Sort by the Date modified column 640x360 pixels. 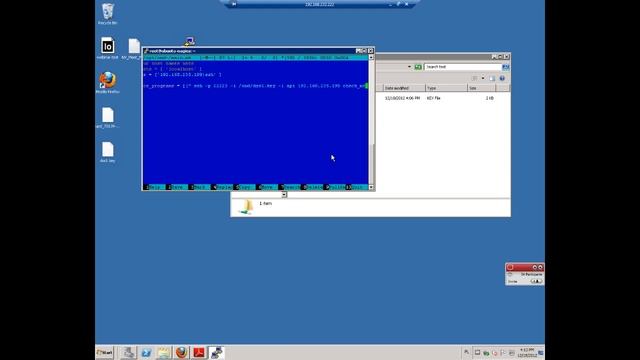pos(404,88)
